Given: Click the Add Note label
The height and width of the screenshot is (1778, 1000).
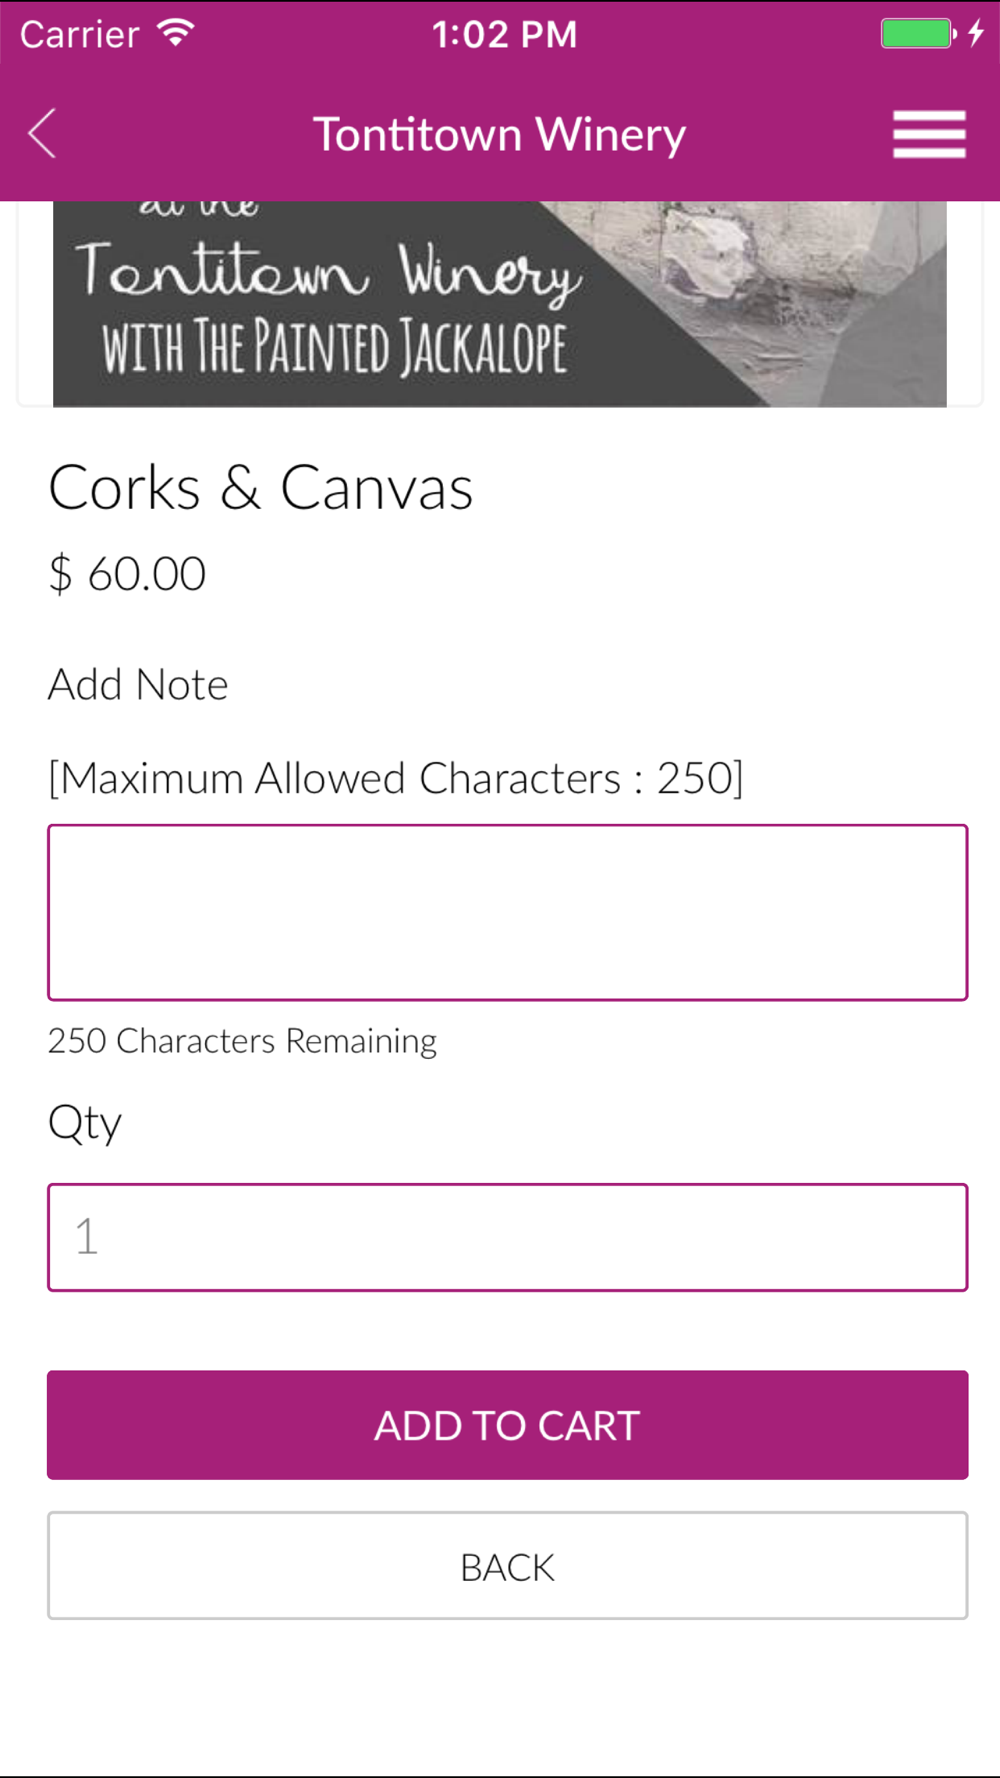Looking at the screenshot, I should click(138, 685).
